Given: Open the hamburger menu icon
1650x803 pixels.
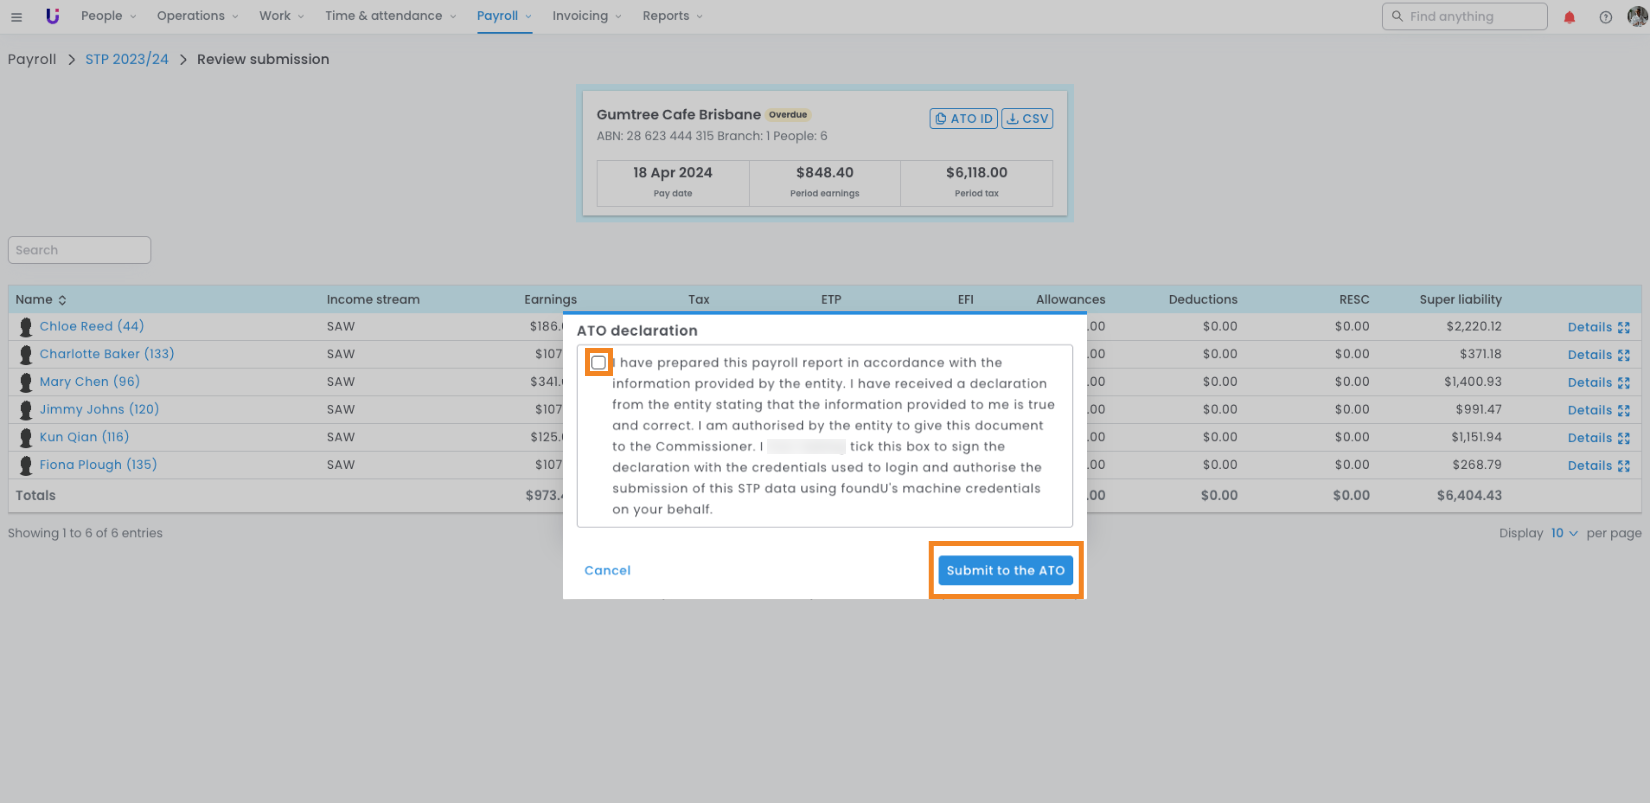Looking at the screenshot, I should 16,17.
